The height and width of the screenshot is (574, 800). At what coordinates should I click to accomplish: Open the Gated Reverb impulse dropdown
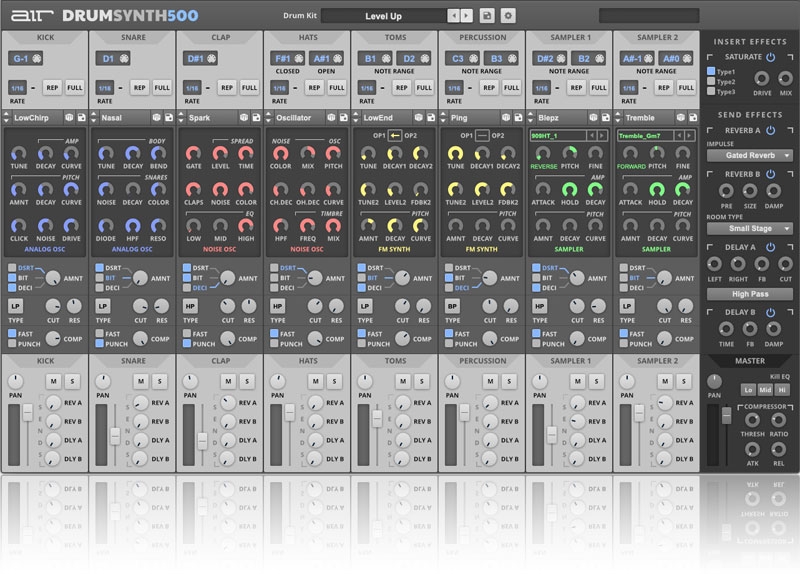(x=750, y=156)
